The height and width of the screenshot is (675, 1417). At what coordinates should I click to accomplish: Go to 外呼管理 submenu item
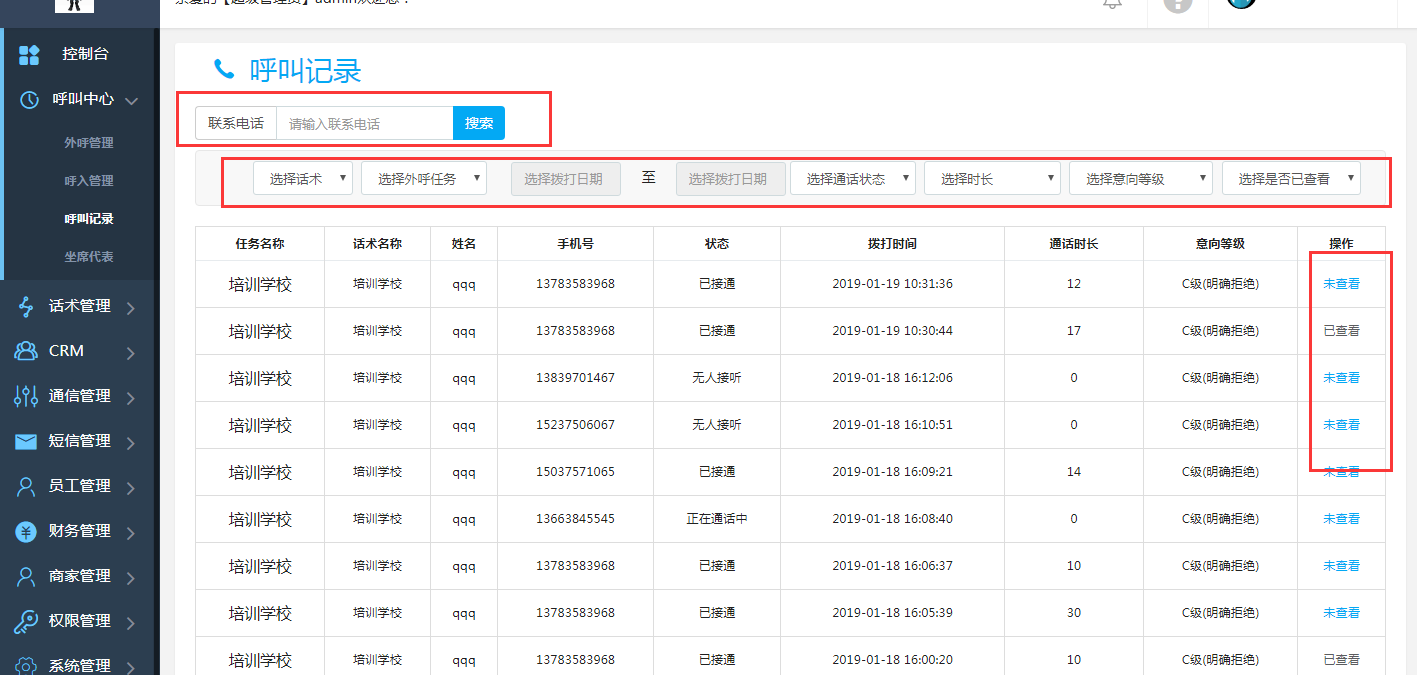pos(89,143)
